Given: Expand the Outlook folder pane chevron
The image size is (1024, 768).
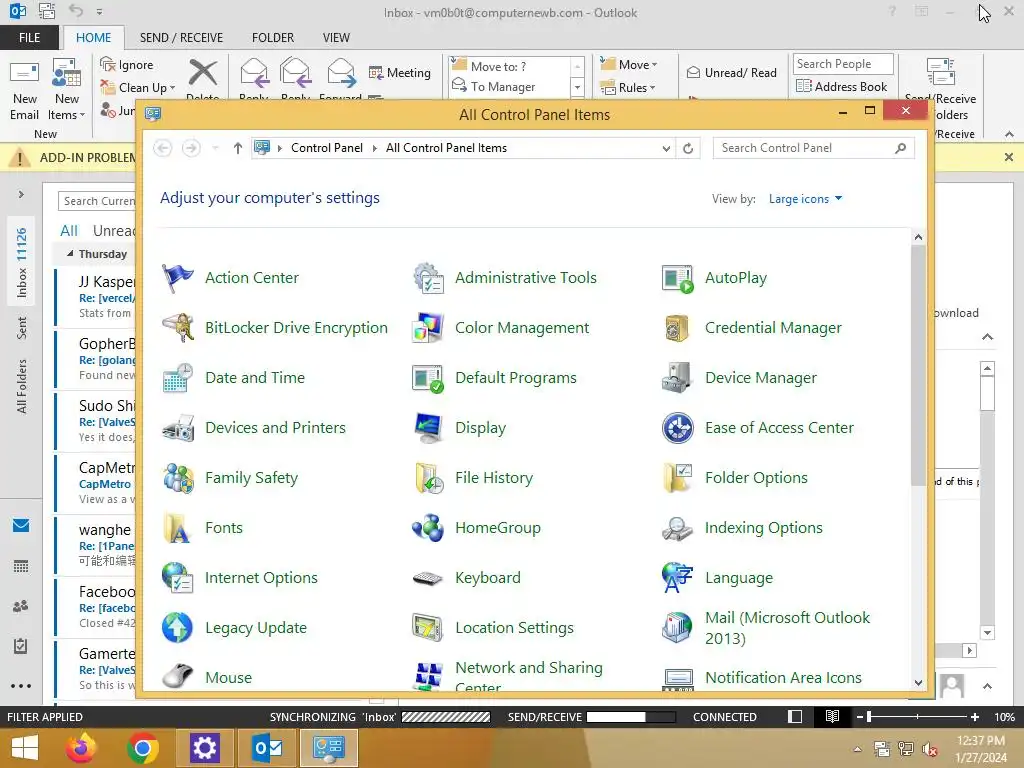Looking at the screenshot, I should click(21, 194).
